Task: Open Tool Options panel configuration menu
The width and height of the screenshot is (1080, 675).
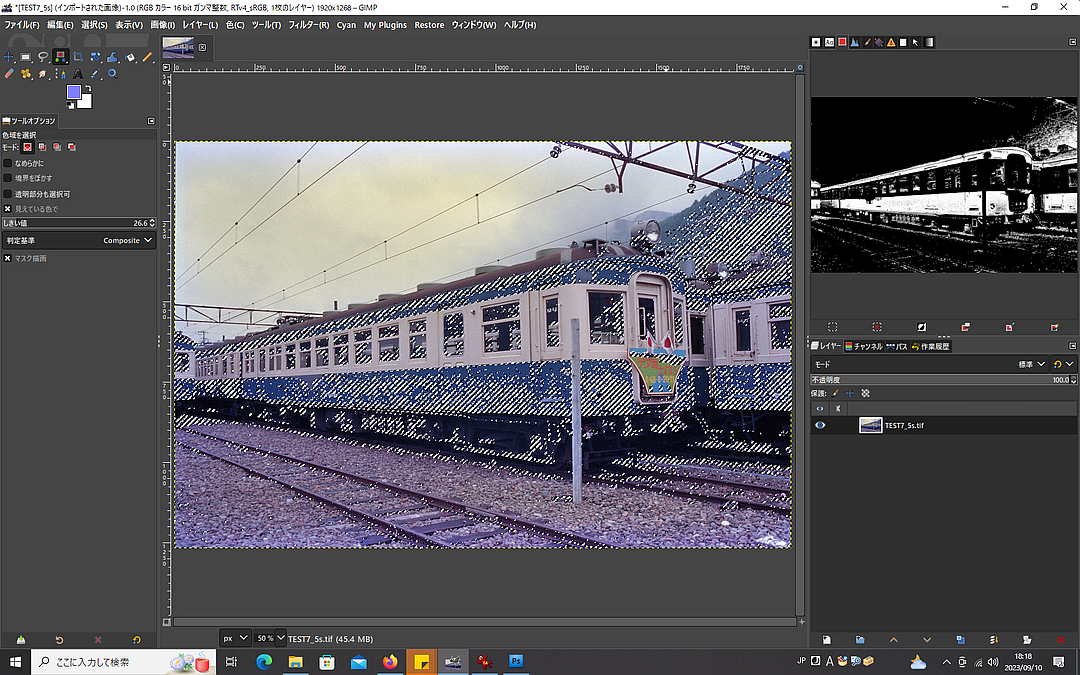Action: pos(152,121)
